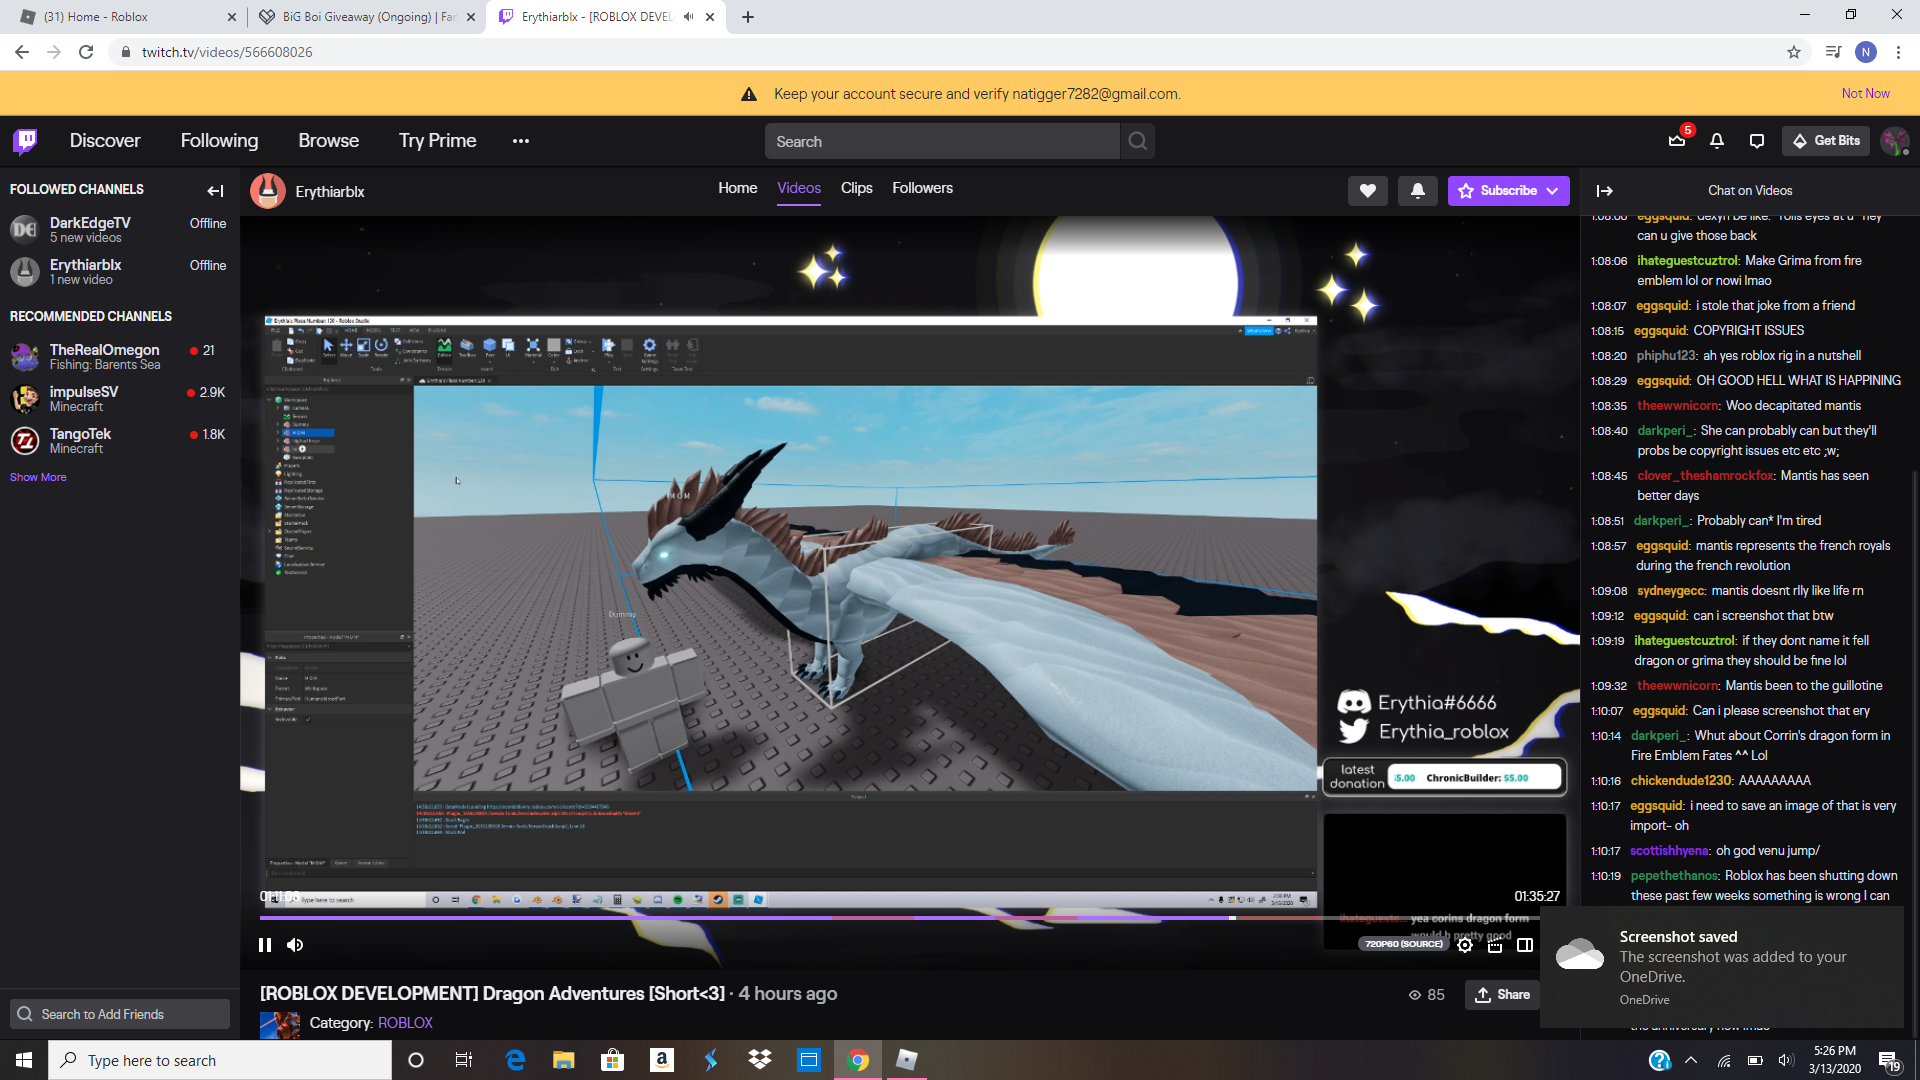
Task: Mute the Erythiarblx browser tab audio
Action: click(688, 17)
